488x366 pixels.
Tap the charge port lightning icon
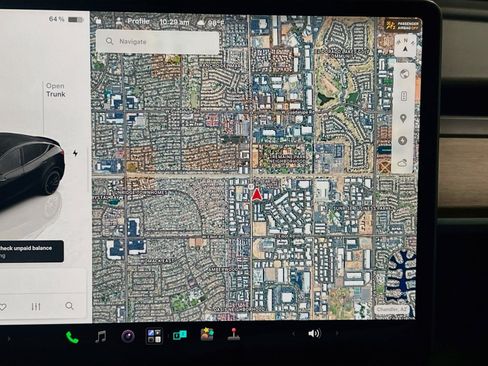coord(75,153)
